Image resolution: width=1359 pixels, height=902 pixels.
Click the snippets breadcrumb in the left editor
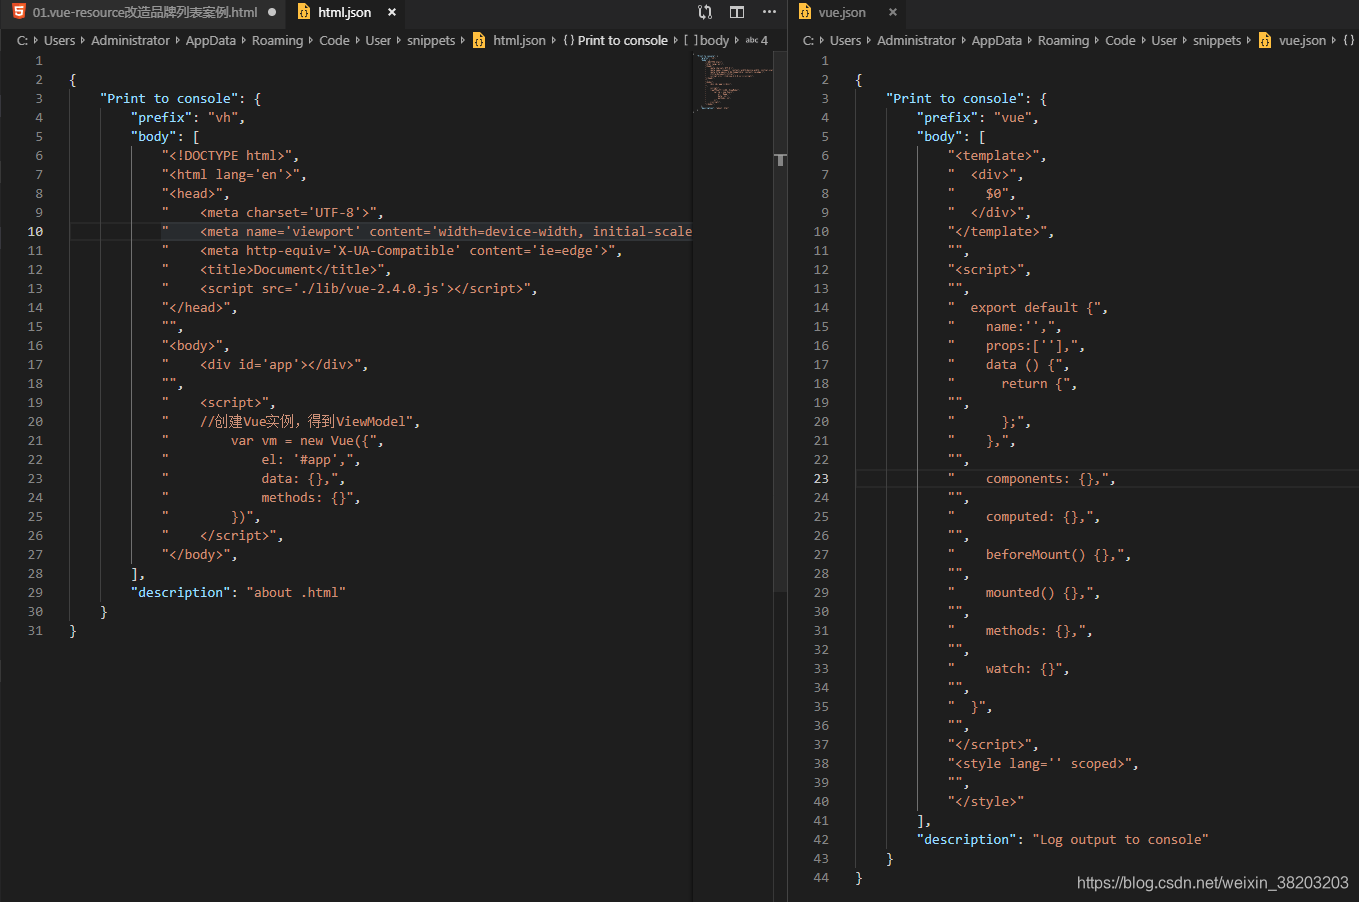point(431,40)
